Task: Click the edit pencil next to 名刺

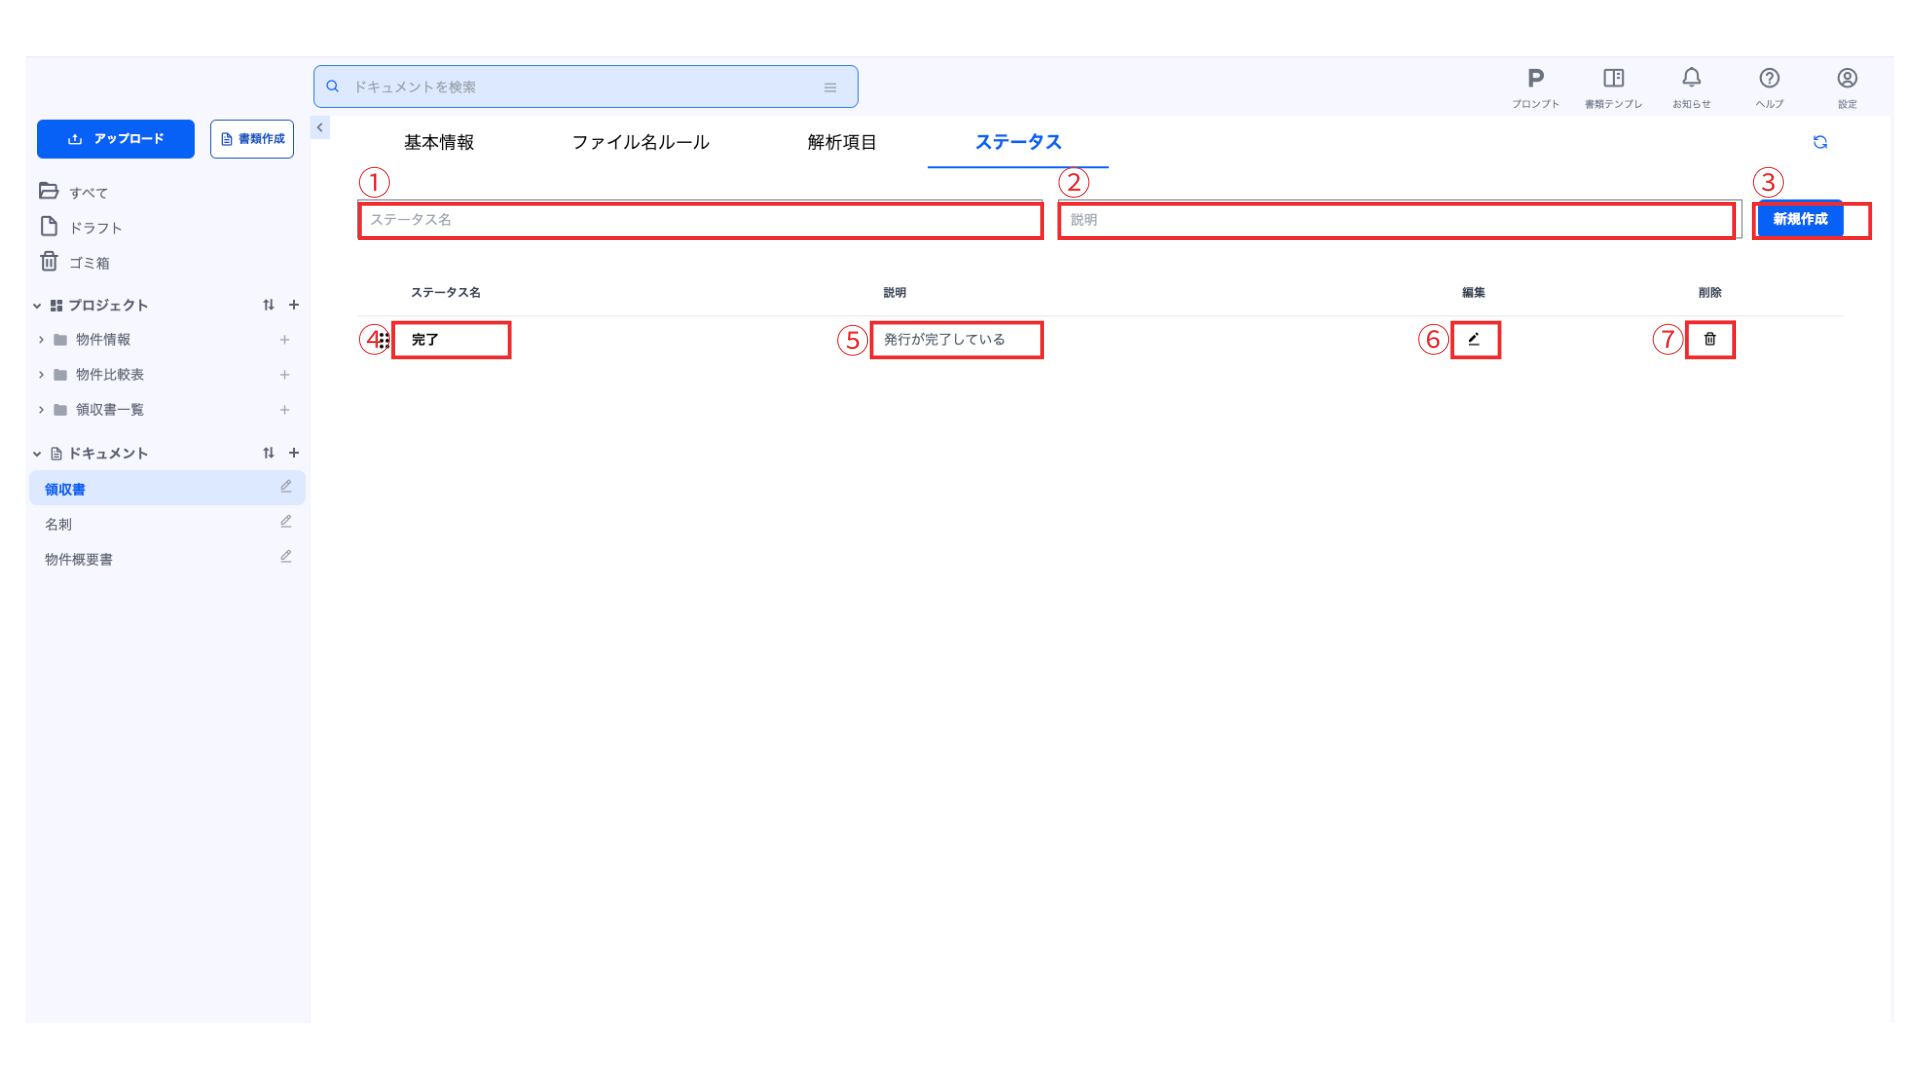Action: (x=286, y=522)
